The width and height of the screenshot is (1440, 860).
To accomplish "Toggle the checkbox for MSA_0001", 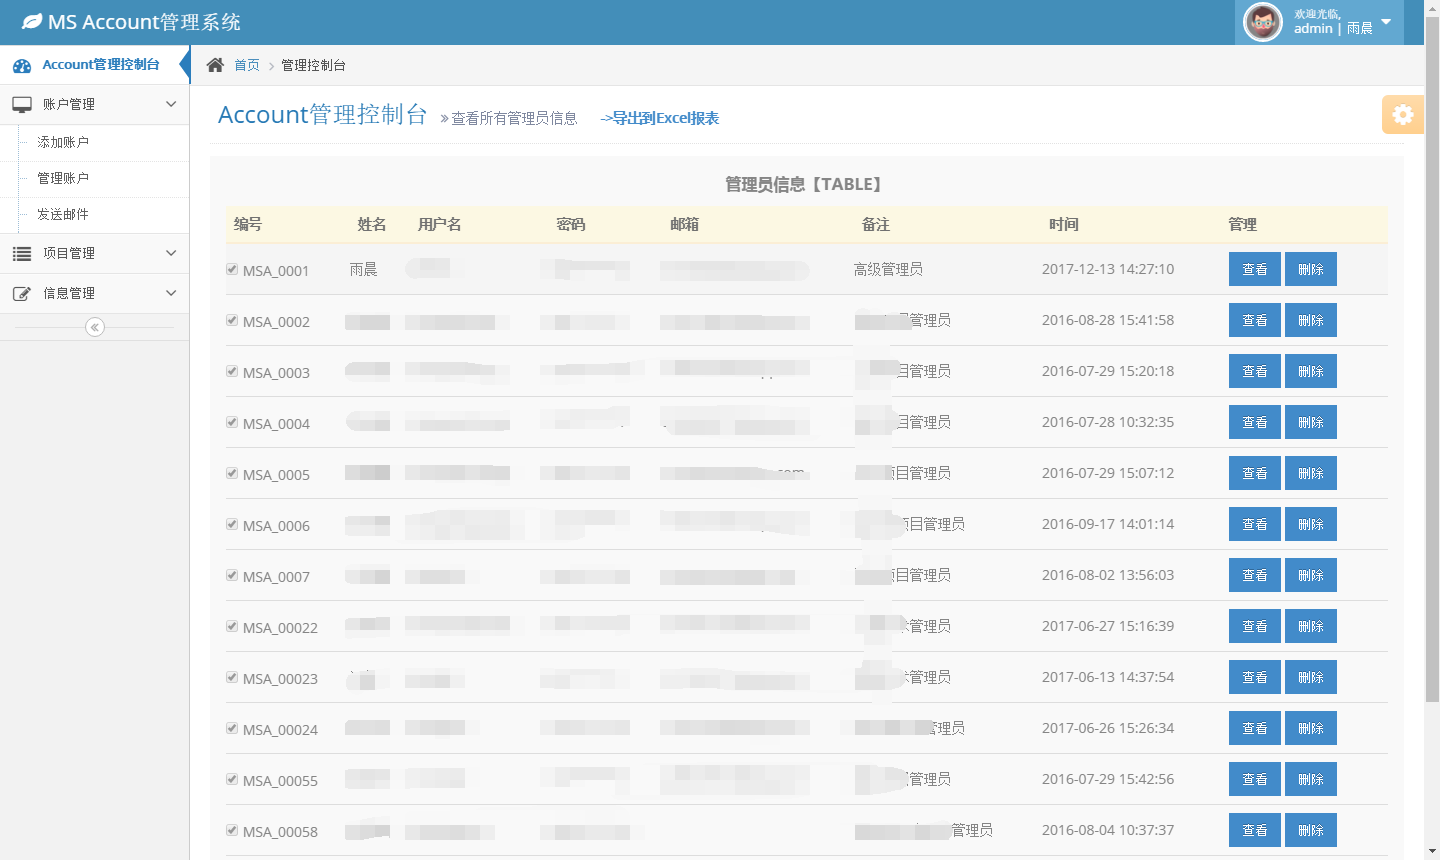I will 232,269.
